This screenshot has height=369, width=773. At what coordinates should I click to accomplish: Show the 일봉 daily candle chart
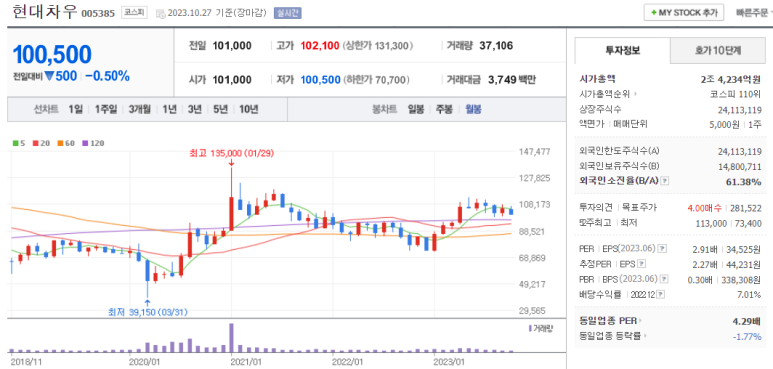pos(416,109)
